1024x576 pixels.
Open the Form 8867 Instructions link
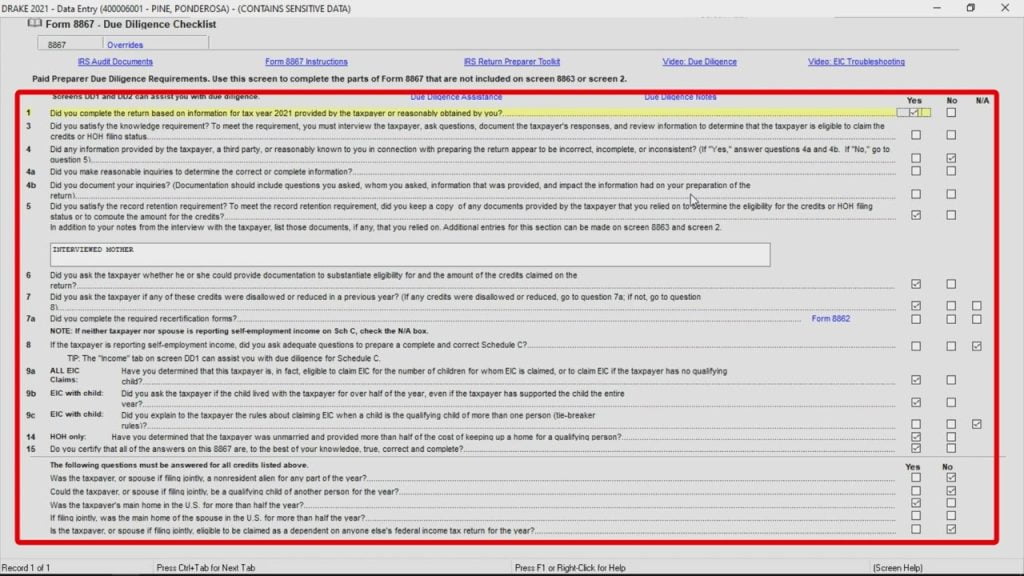(306, 62)
